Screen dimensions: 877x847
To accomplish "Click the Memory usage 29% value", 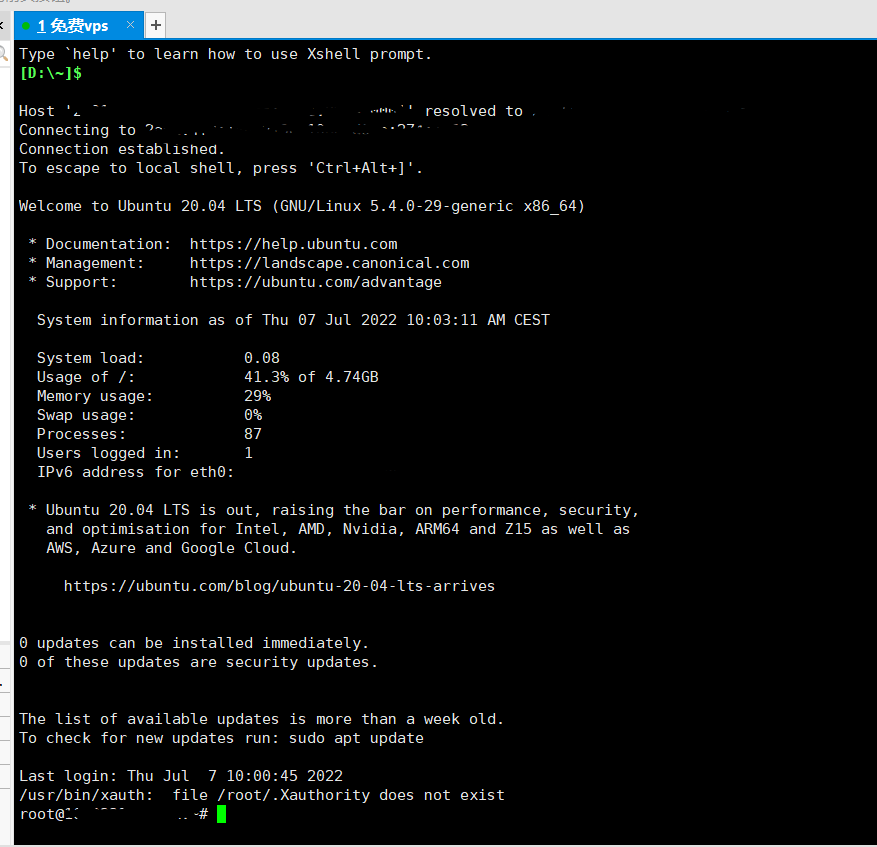I will click(x=257, y=396).
